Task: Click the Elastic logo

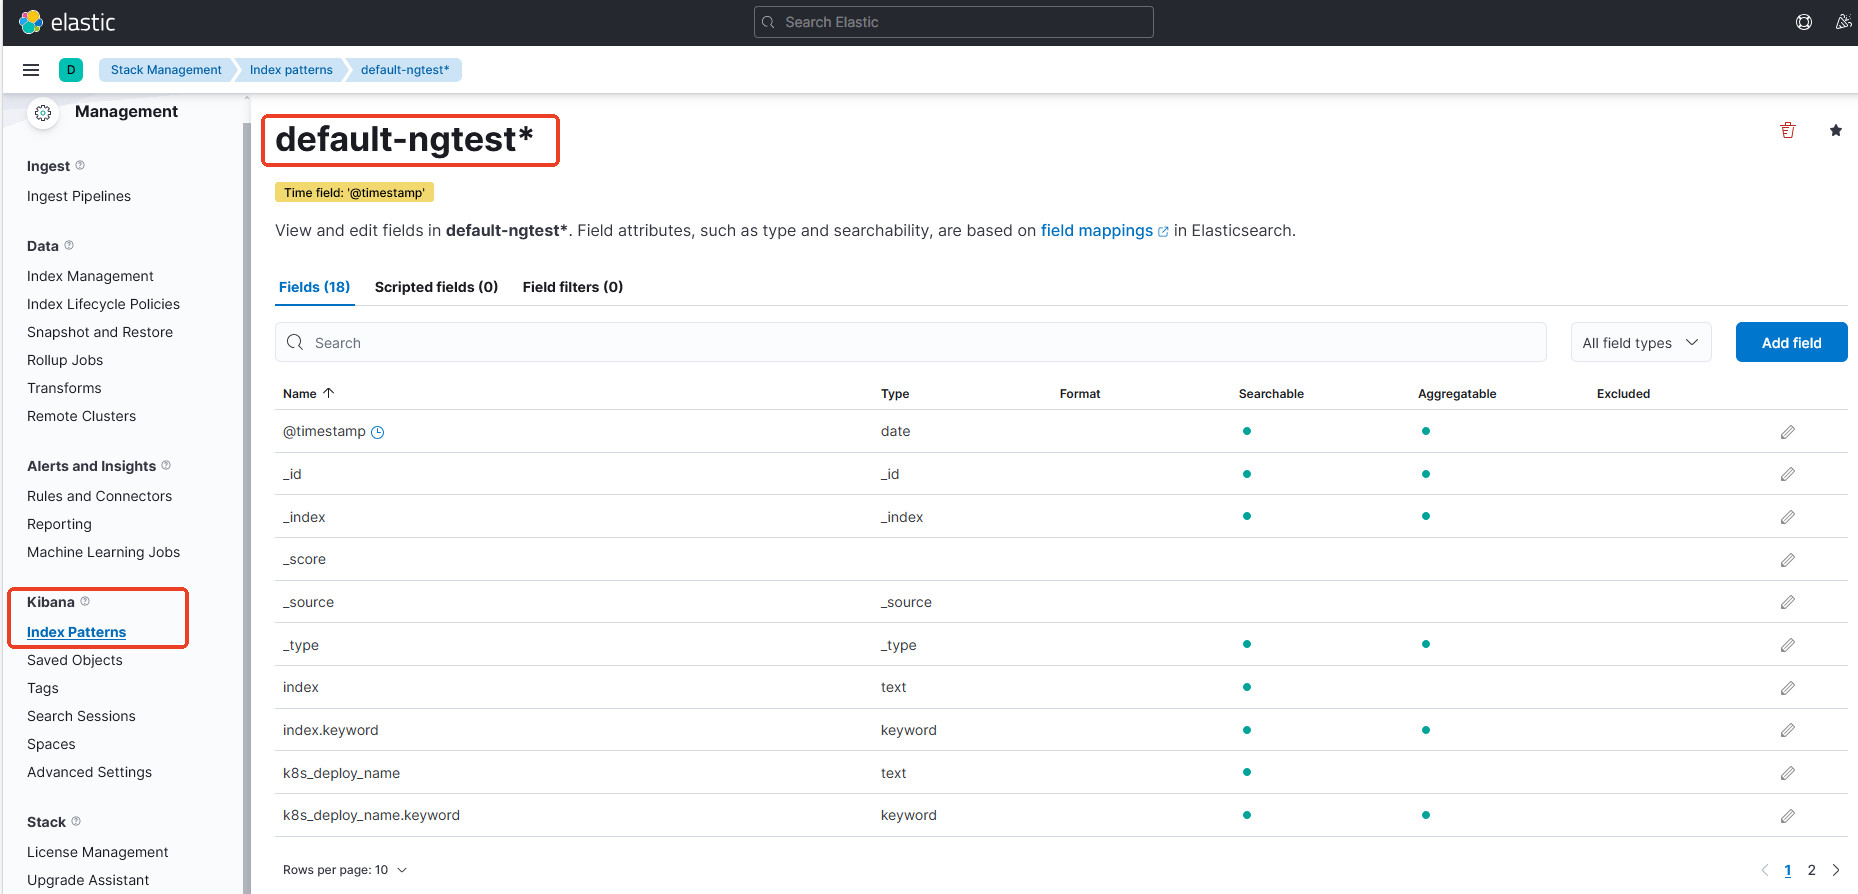Action: [x=67, y=22]
